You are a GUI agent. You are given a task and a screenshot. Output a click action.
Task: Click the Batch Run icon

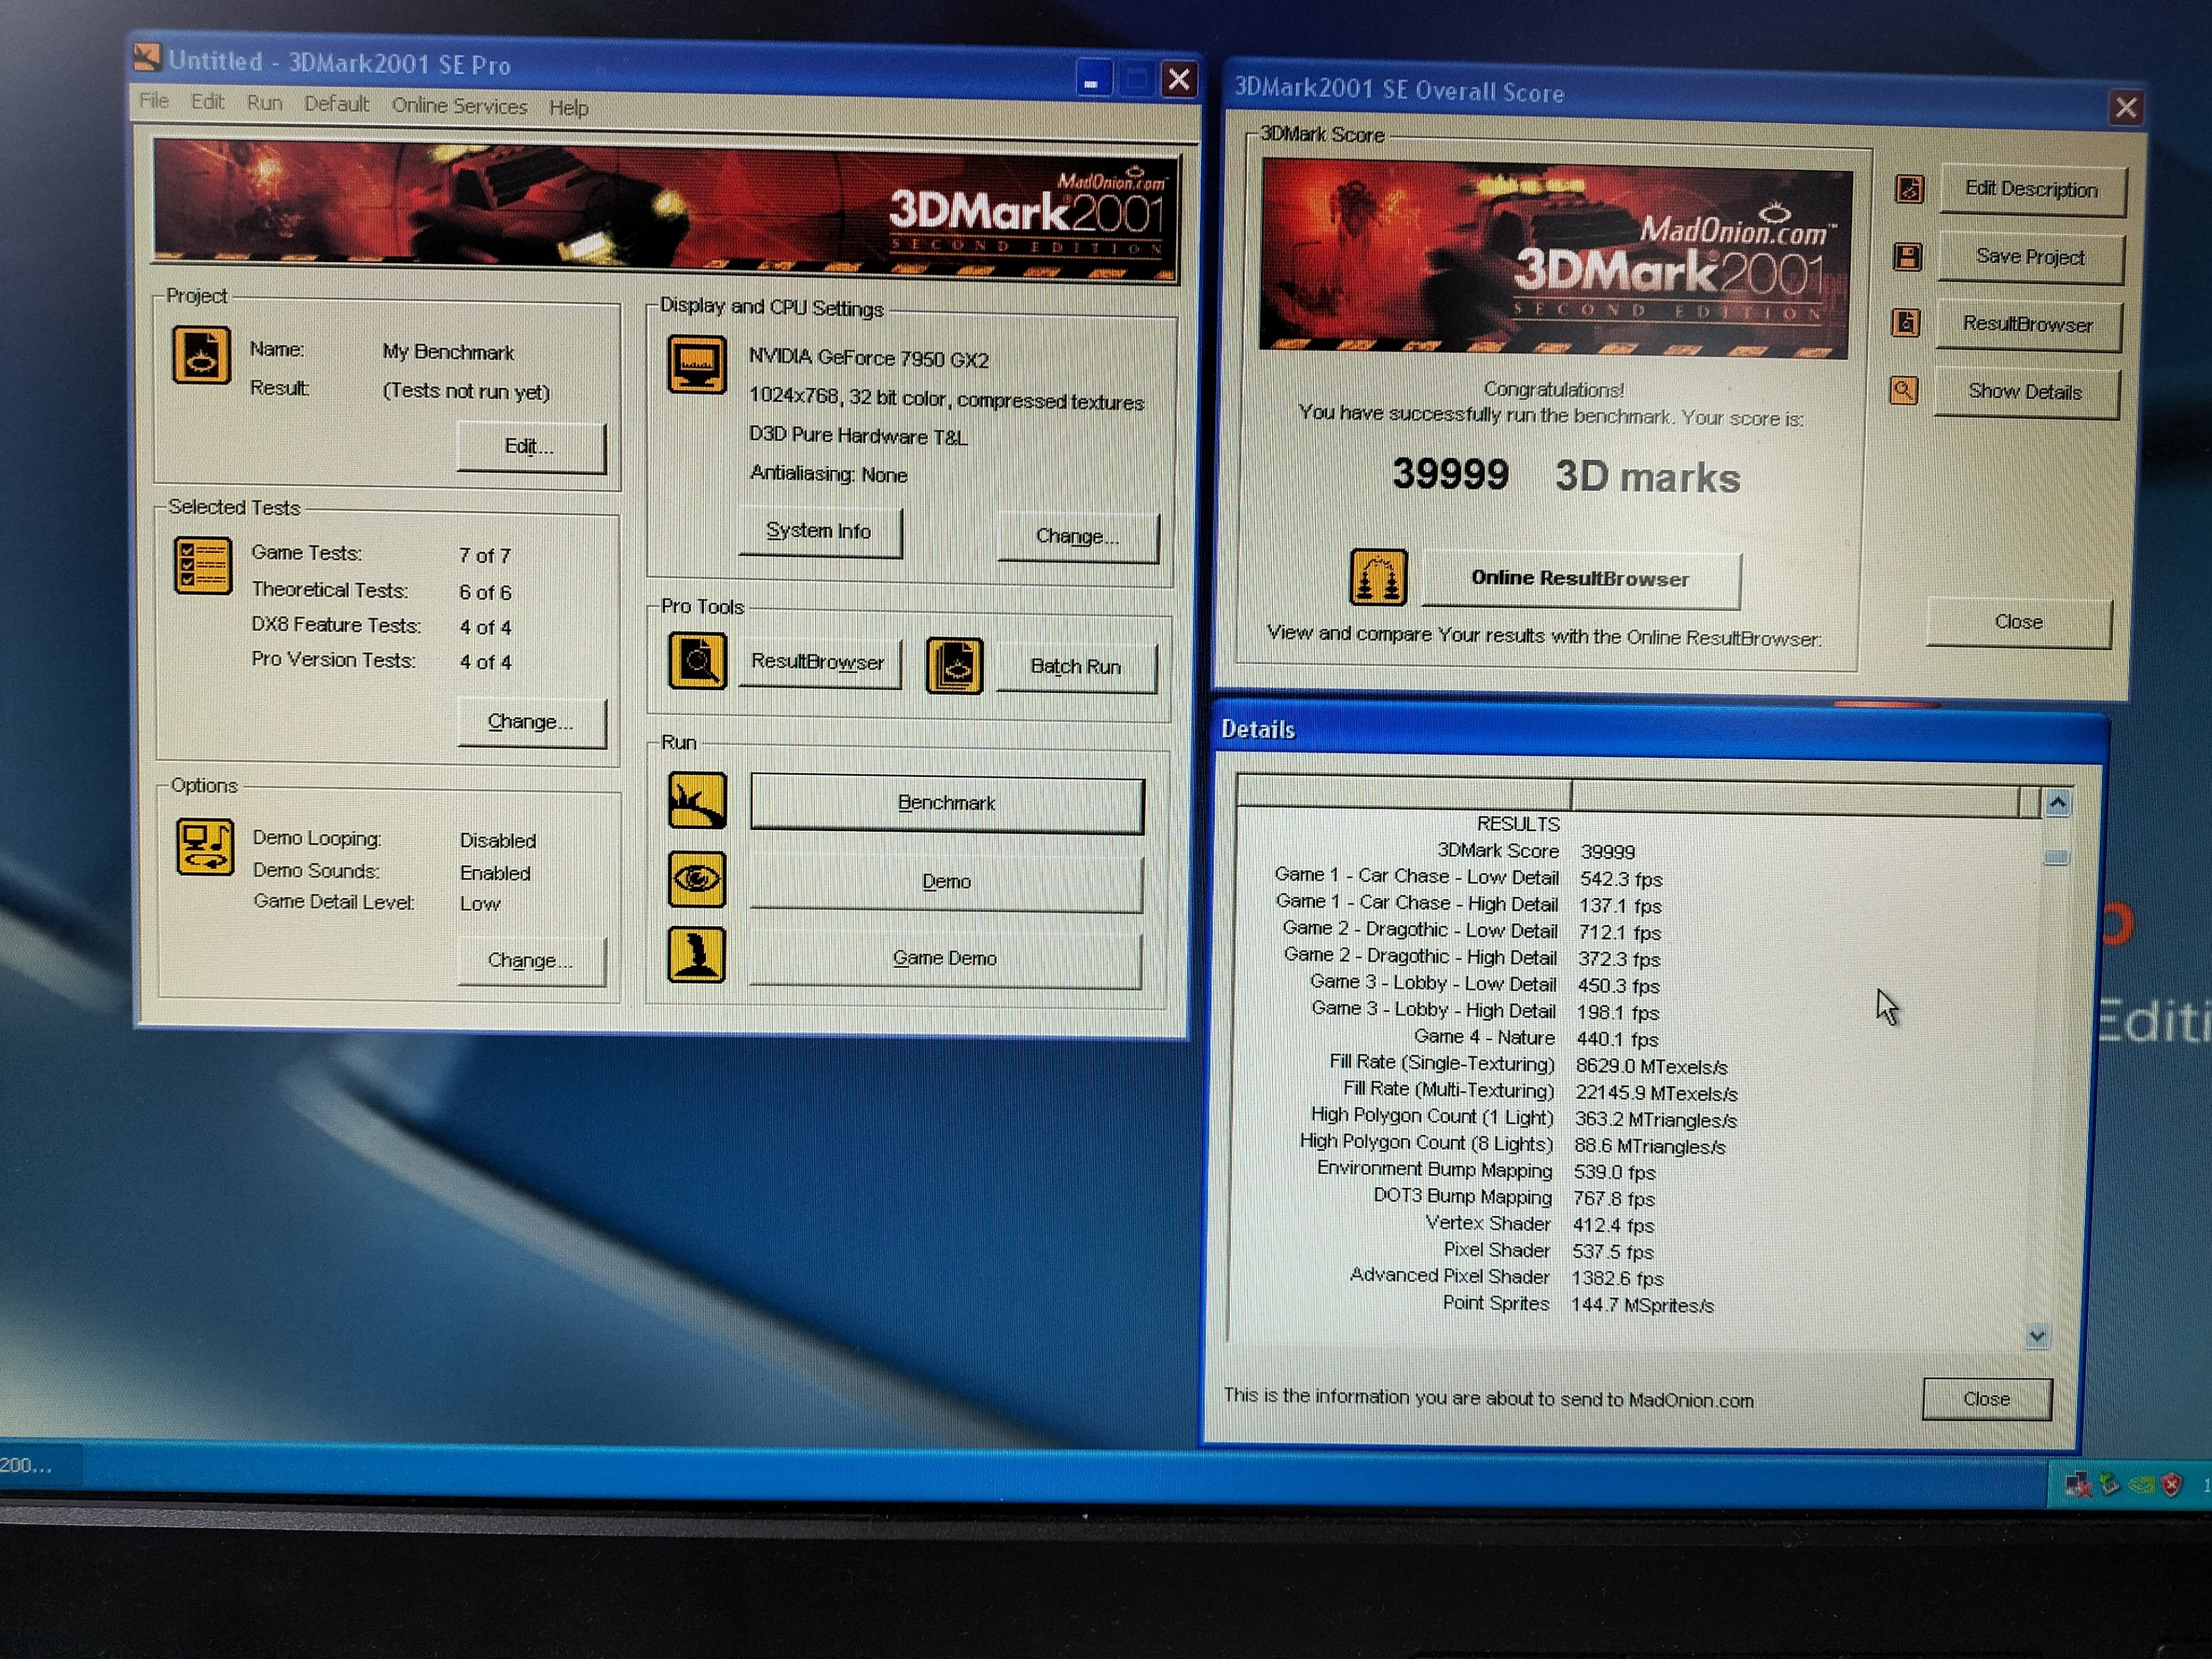[x=955, y=666]
